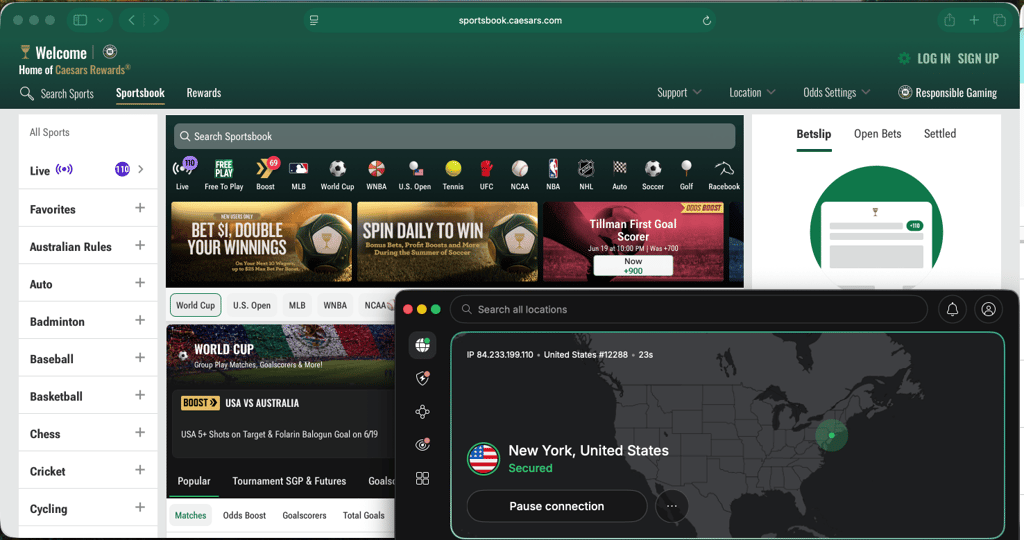This screenshot has width=1024, height=540.
Task: Select Sportsbook navigation tab
Action: (x=140, y=93)
